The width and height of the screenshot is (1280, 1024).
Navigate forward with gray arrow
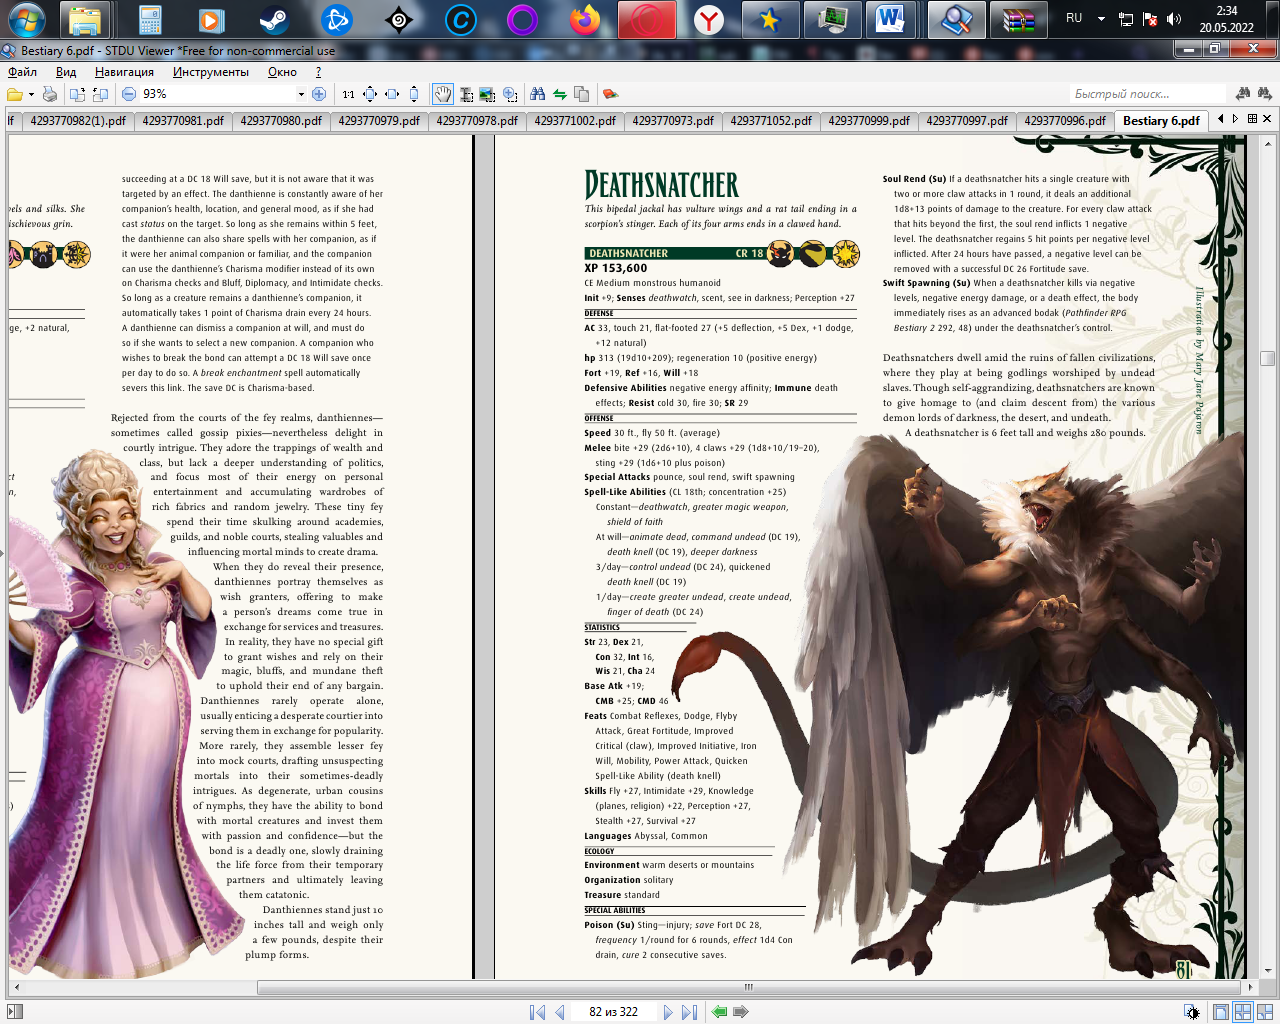click(x=741, y=1012)
